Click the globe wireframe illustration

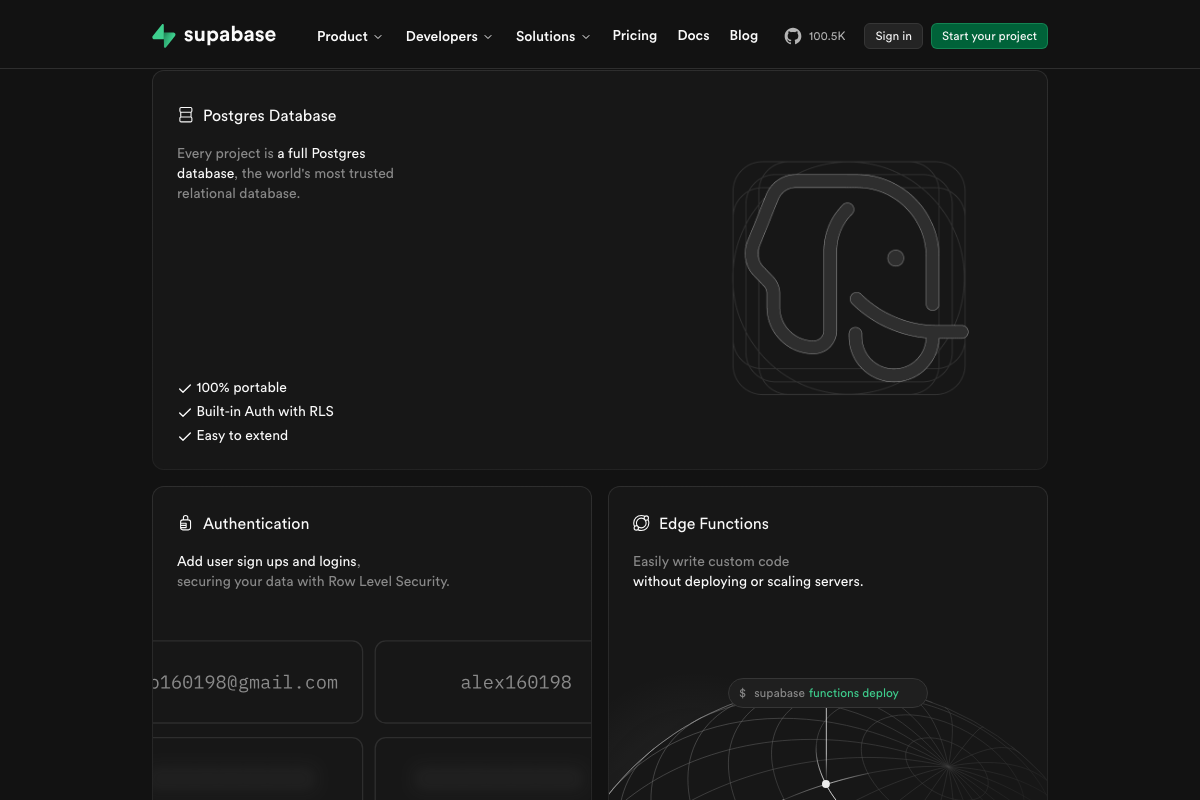(x=827, y=750)
